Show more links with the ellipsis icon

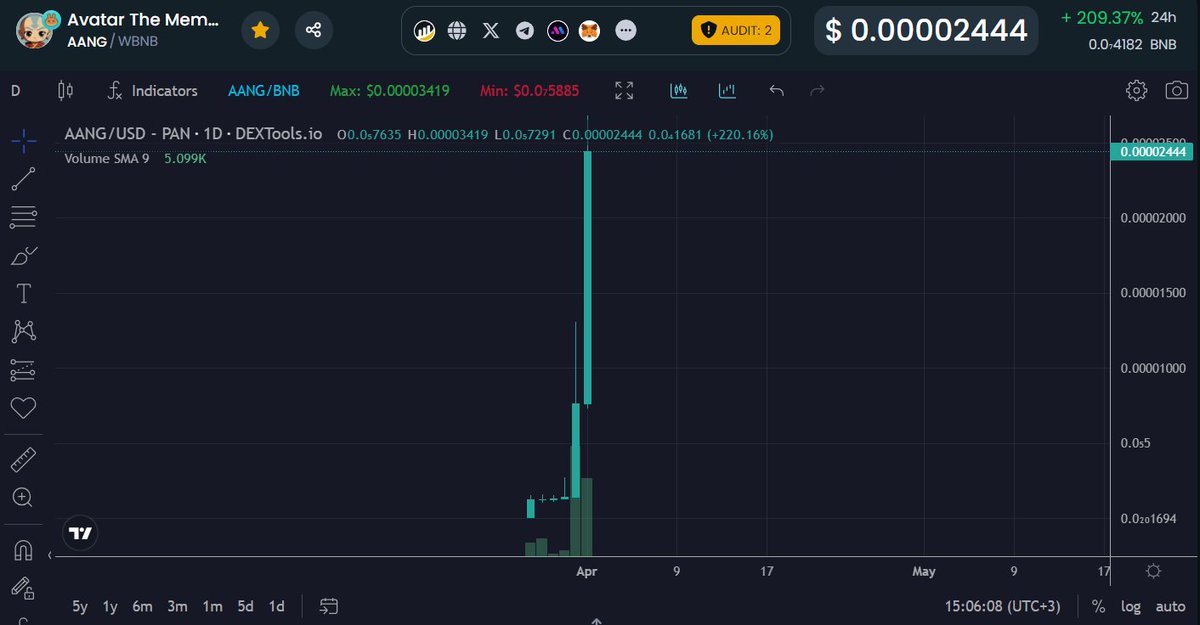click(x=626, y=31)
